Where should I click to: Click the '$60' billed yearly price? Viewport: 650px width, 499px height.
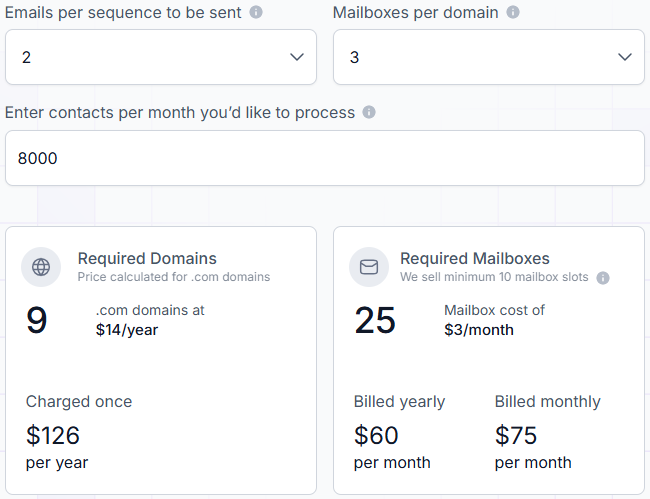coord(376,435)
